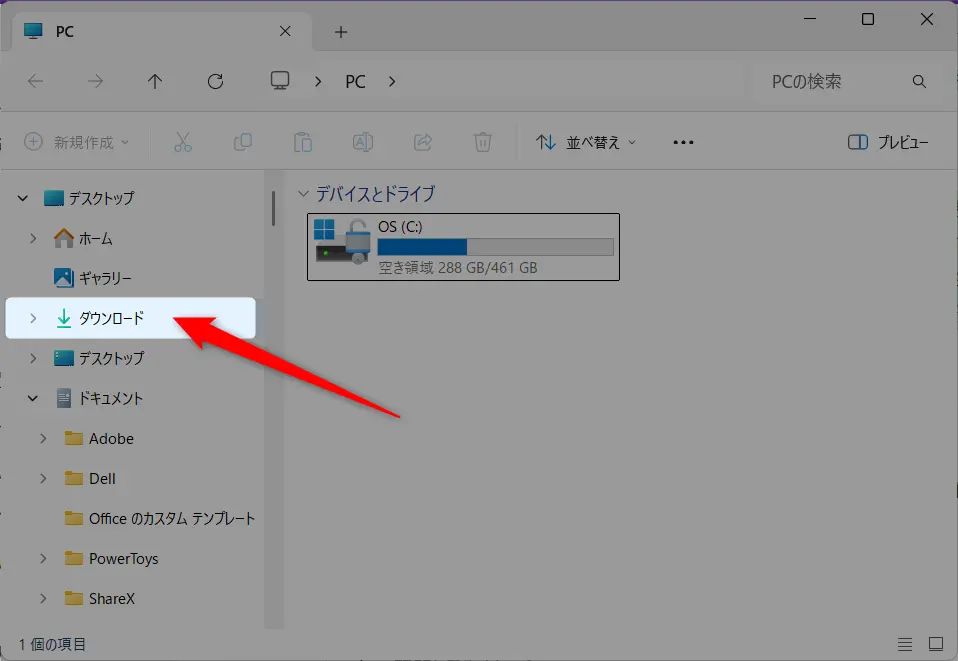Click the Rename icon in toolbar
Screen dimensions: 958x661
point(362,142)
